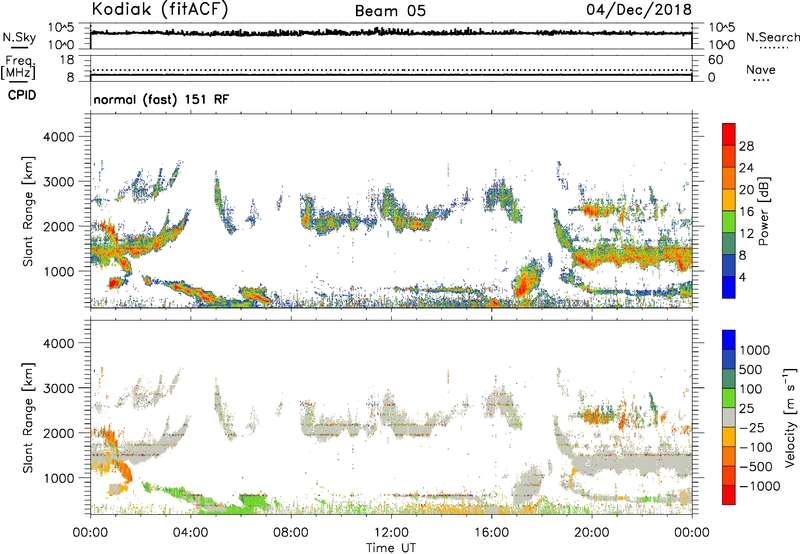
Task: Pick the red bottom segment of Velocity colorbar
Action: point(729,495)
